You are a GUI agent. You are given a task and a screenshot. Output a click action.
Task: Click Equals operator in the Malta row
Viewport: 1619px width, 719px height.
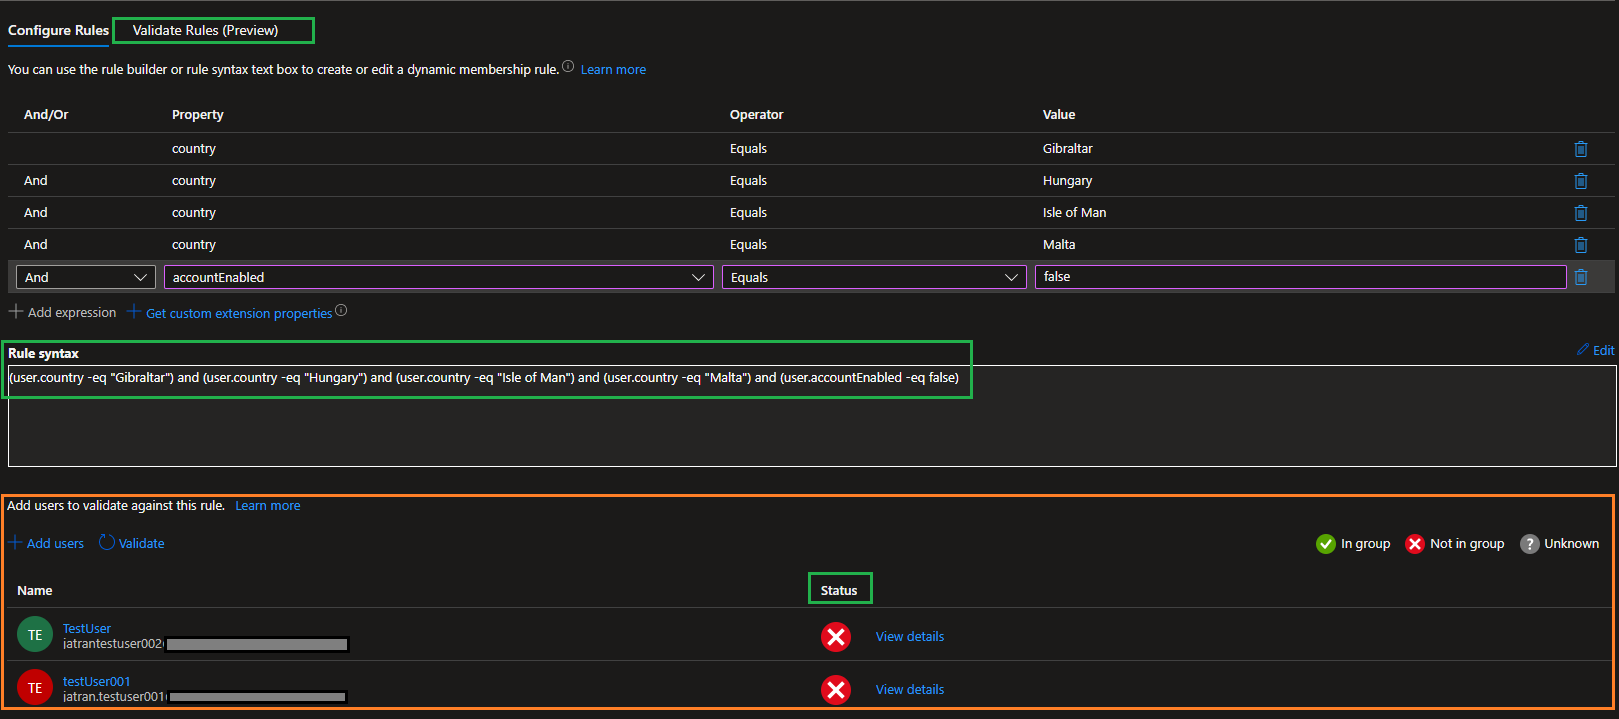[748, 244]
